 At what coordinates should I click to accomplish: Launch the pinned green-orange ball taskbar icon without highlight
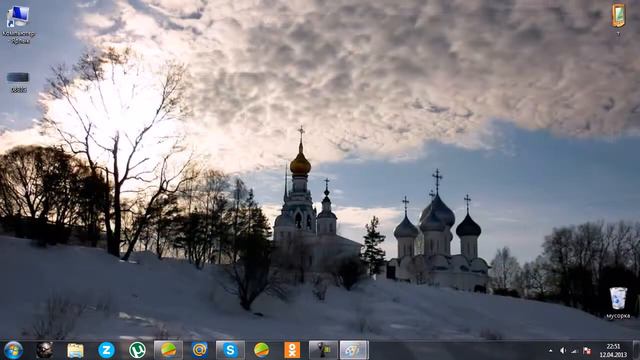pos(261,350)
